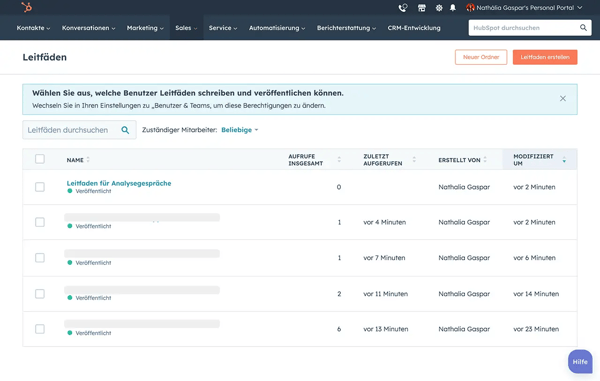
Task: Click the HubSpot sprocket logo
Action: tap(27, 7)
